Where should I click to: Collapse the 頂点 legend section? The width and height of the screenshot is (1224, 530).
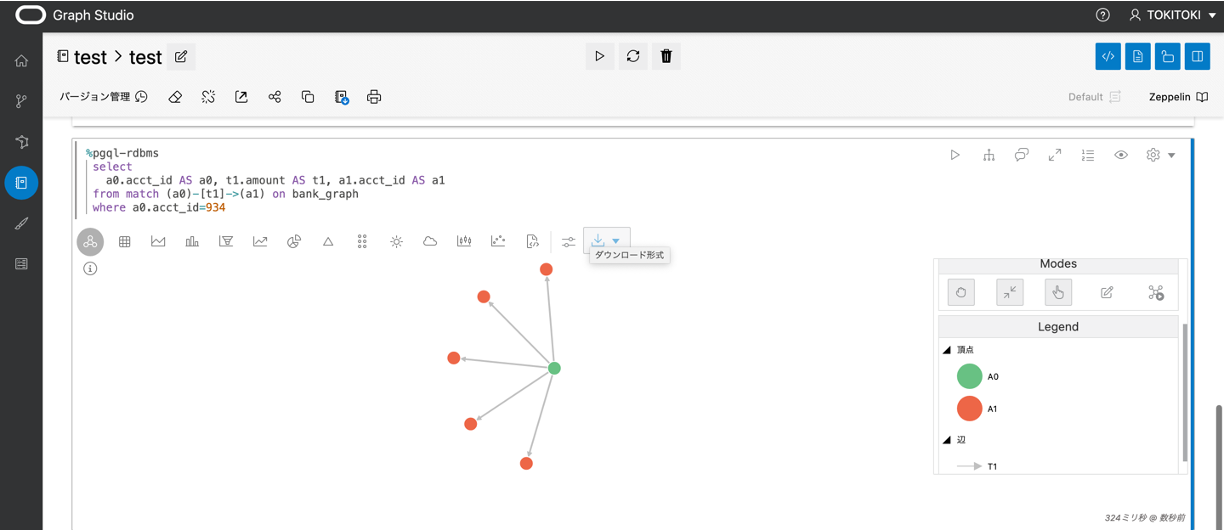[x=946, y=350]
